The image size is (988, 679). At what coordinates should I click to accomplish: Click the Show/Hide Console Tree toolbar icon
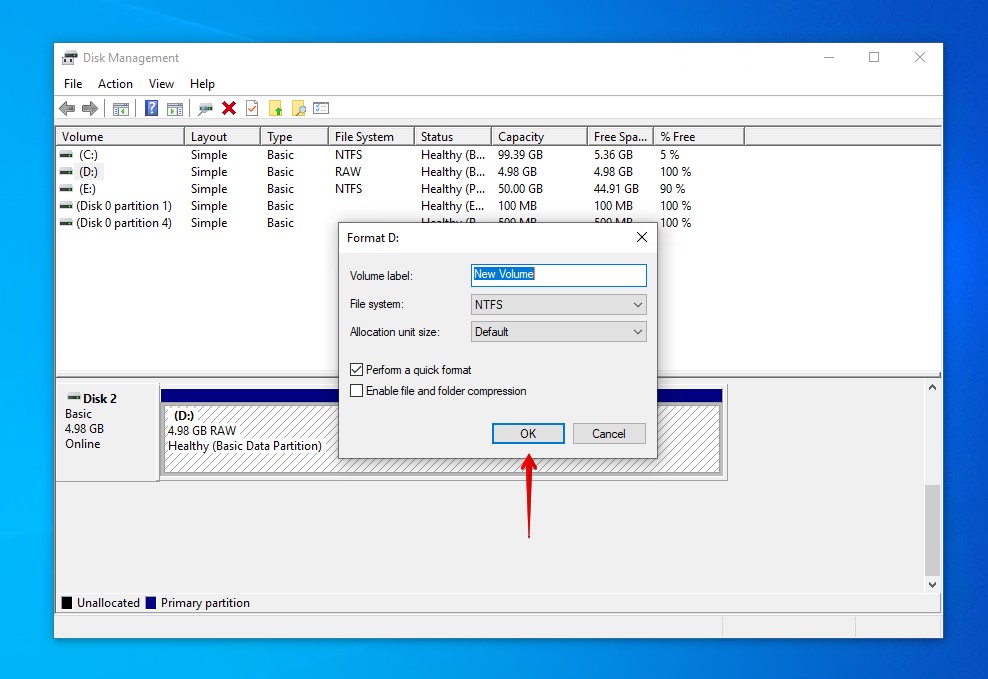click(120, 108)
